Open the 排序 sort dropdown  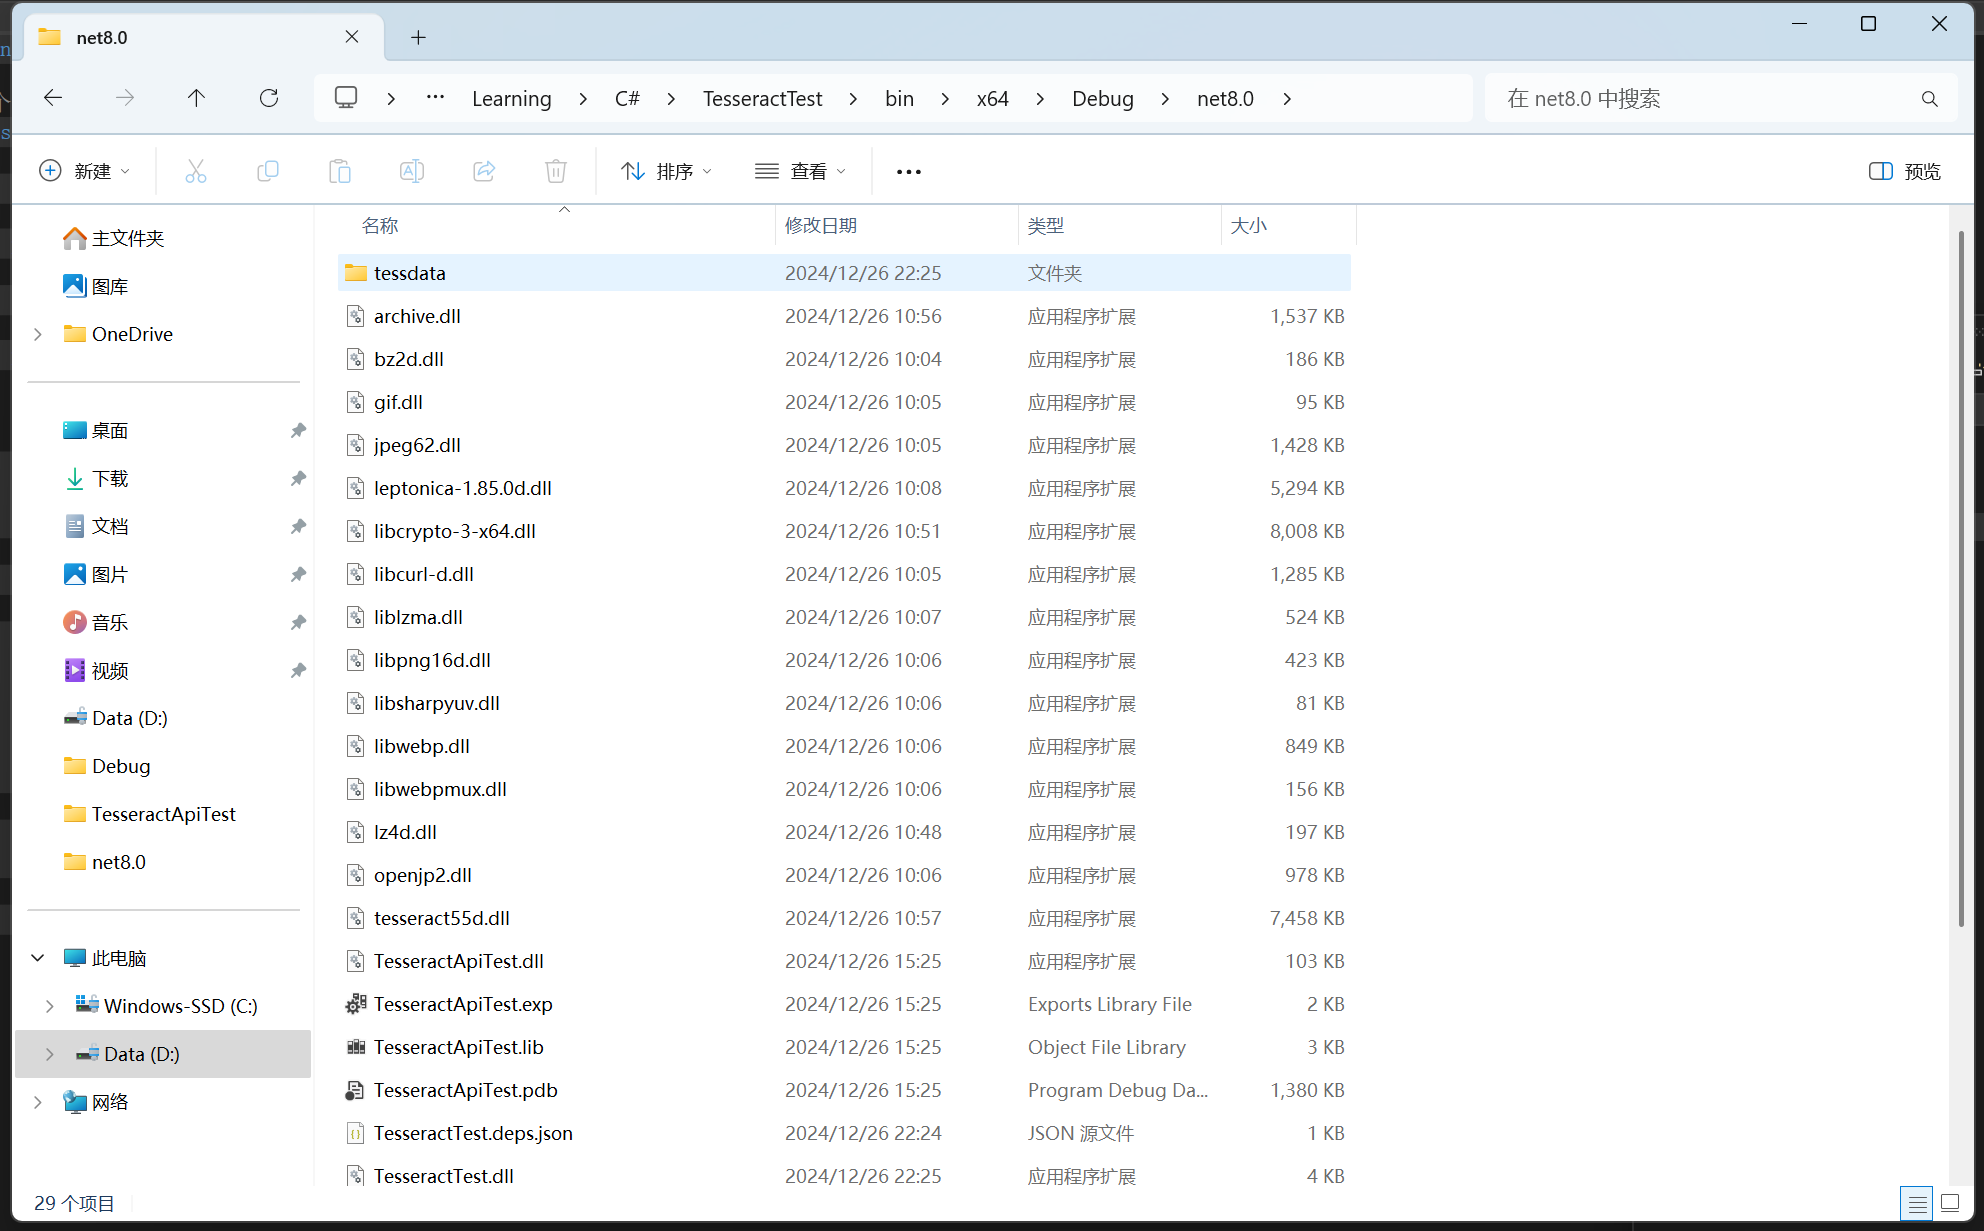pos(667,171)
